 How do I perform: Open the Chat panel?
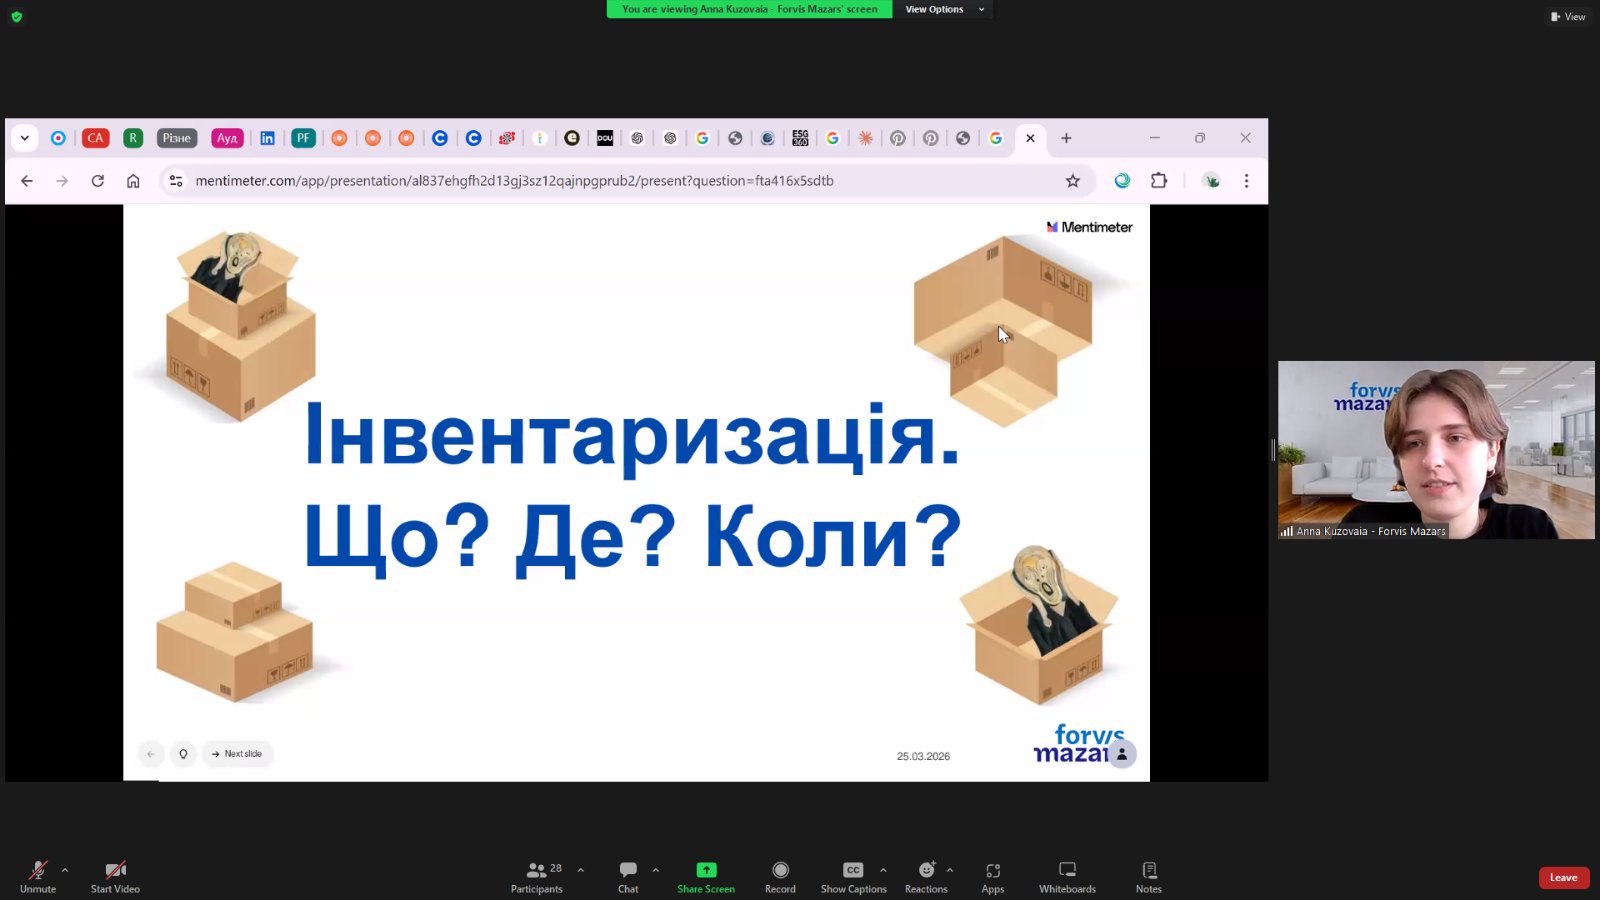pyautogui.click(x=627, y=876)
